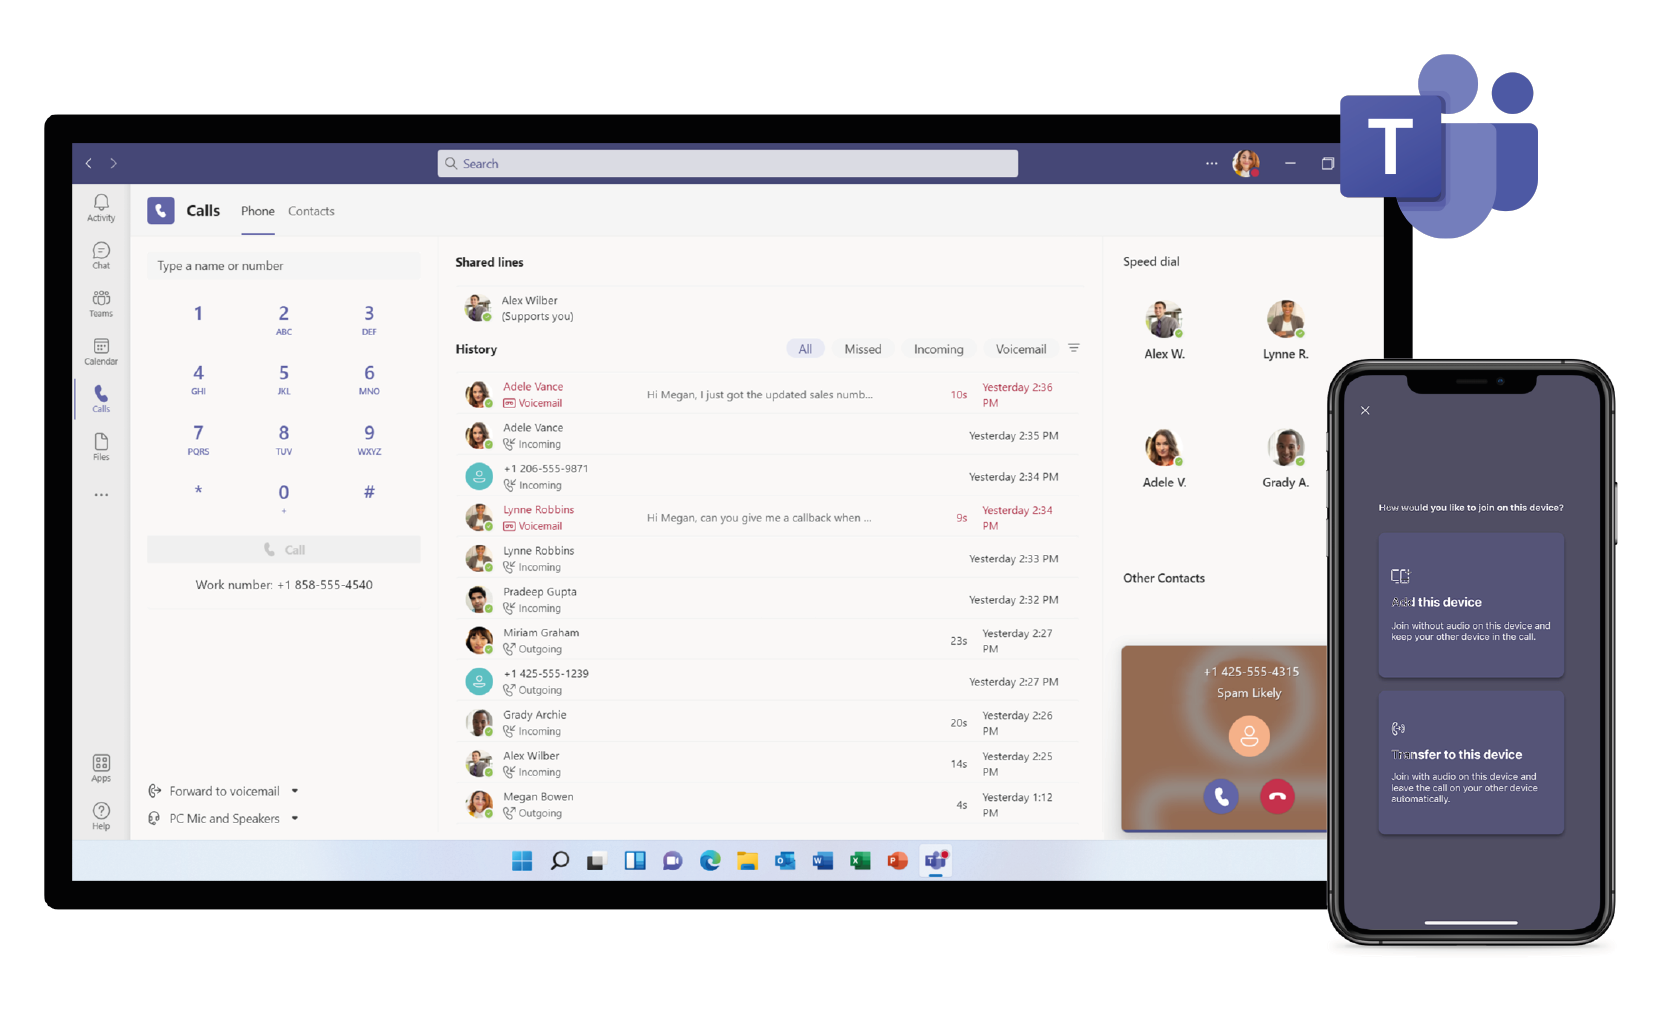
Task: Switch to the Contacts tab
Action: tap(311, 211)
